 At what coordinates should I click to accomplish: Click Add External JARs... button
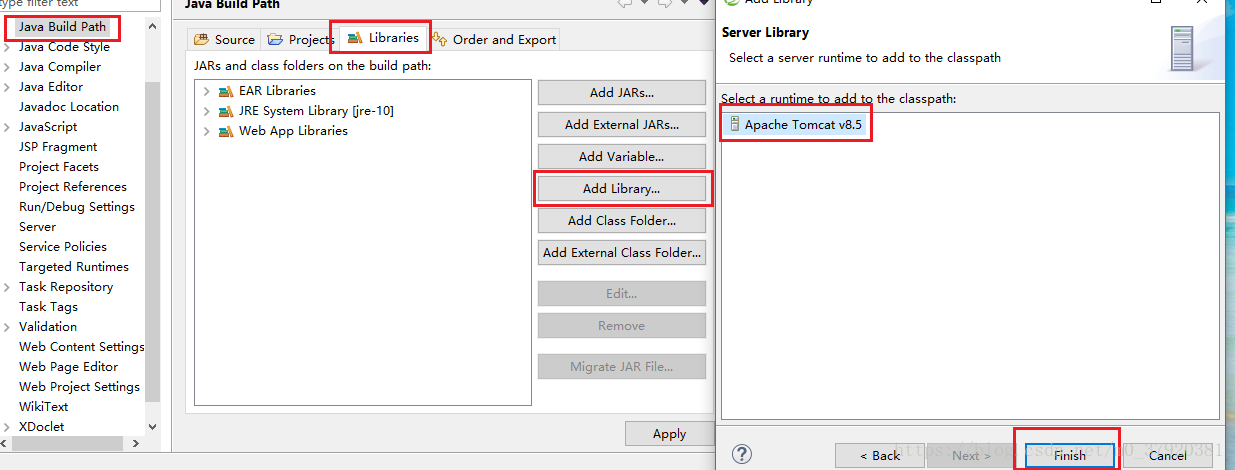pyautogui.click(x=621, y=125)
